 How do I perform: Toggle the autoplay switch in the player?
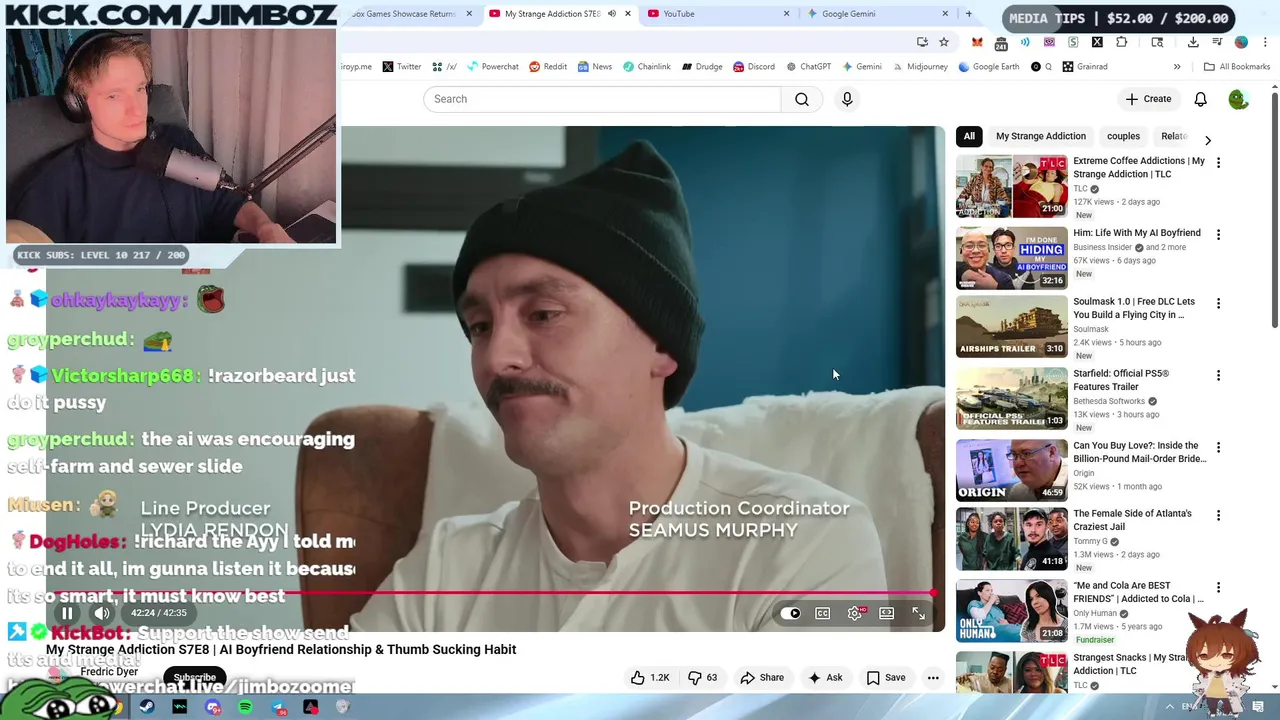(x=791, y=613)
